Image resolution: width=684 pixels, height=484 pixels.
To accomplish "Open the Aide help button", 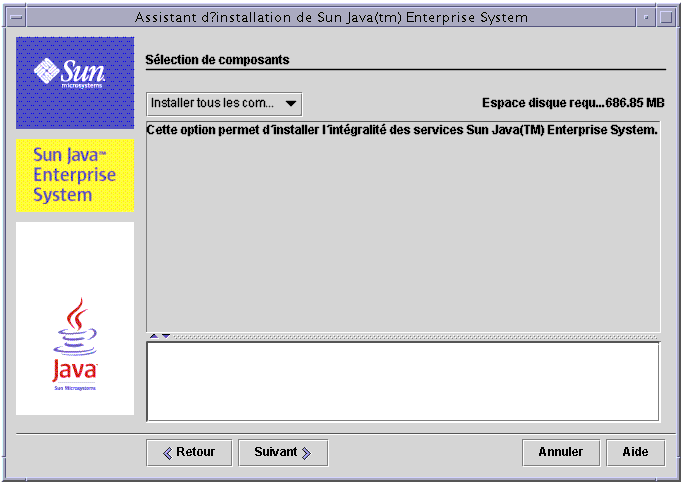I will coord(636,453).
